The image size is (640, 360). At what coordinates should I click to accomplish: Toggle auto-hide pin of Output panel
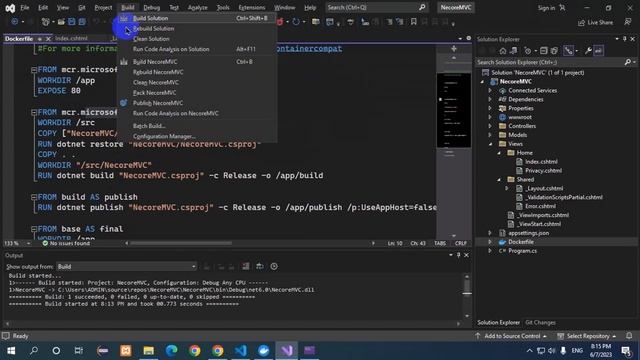click(x=458, y=255)
